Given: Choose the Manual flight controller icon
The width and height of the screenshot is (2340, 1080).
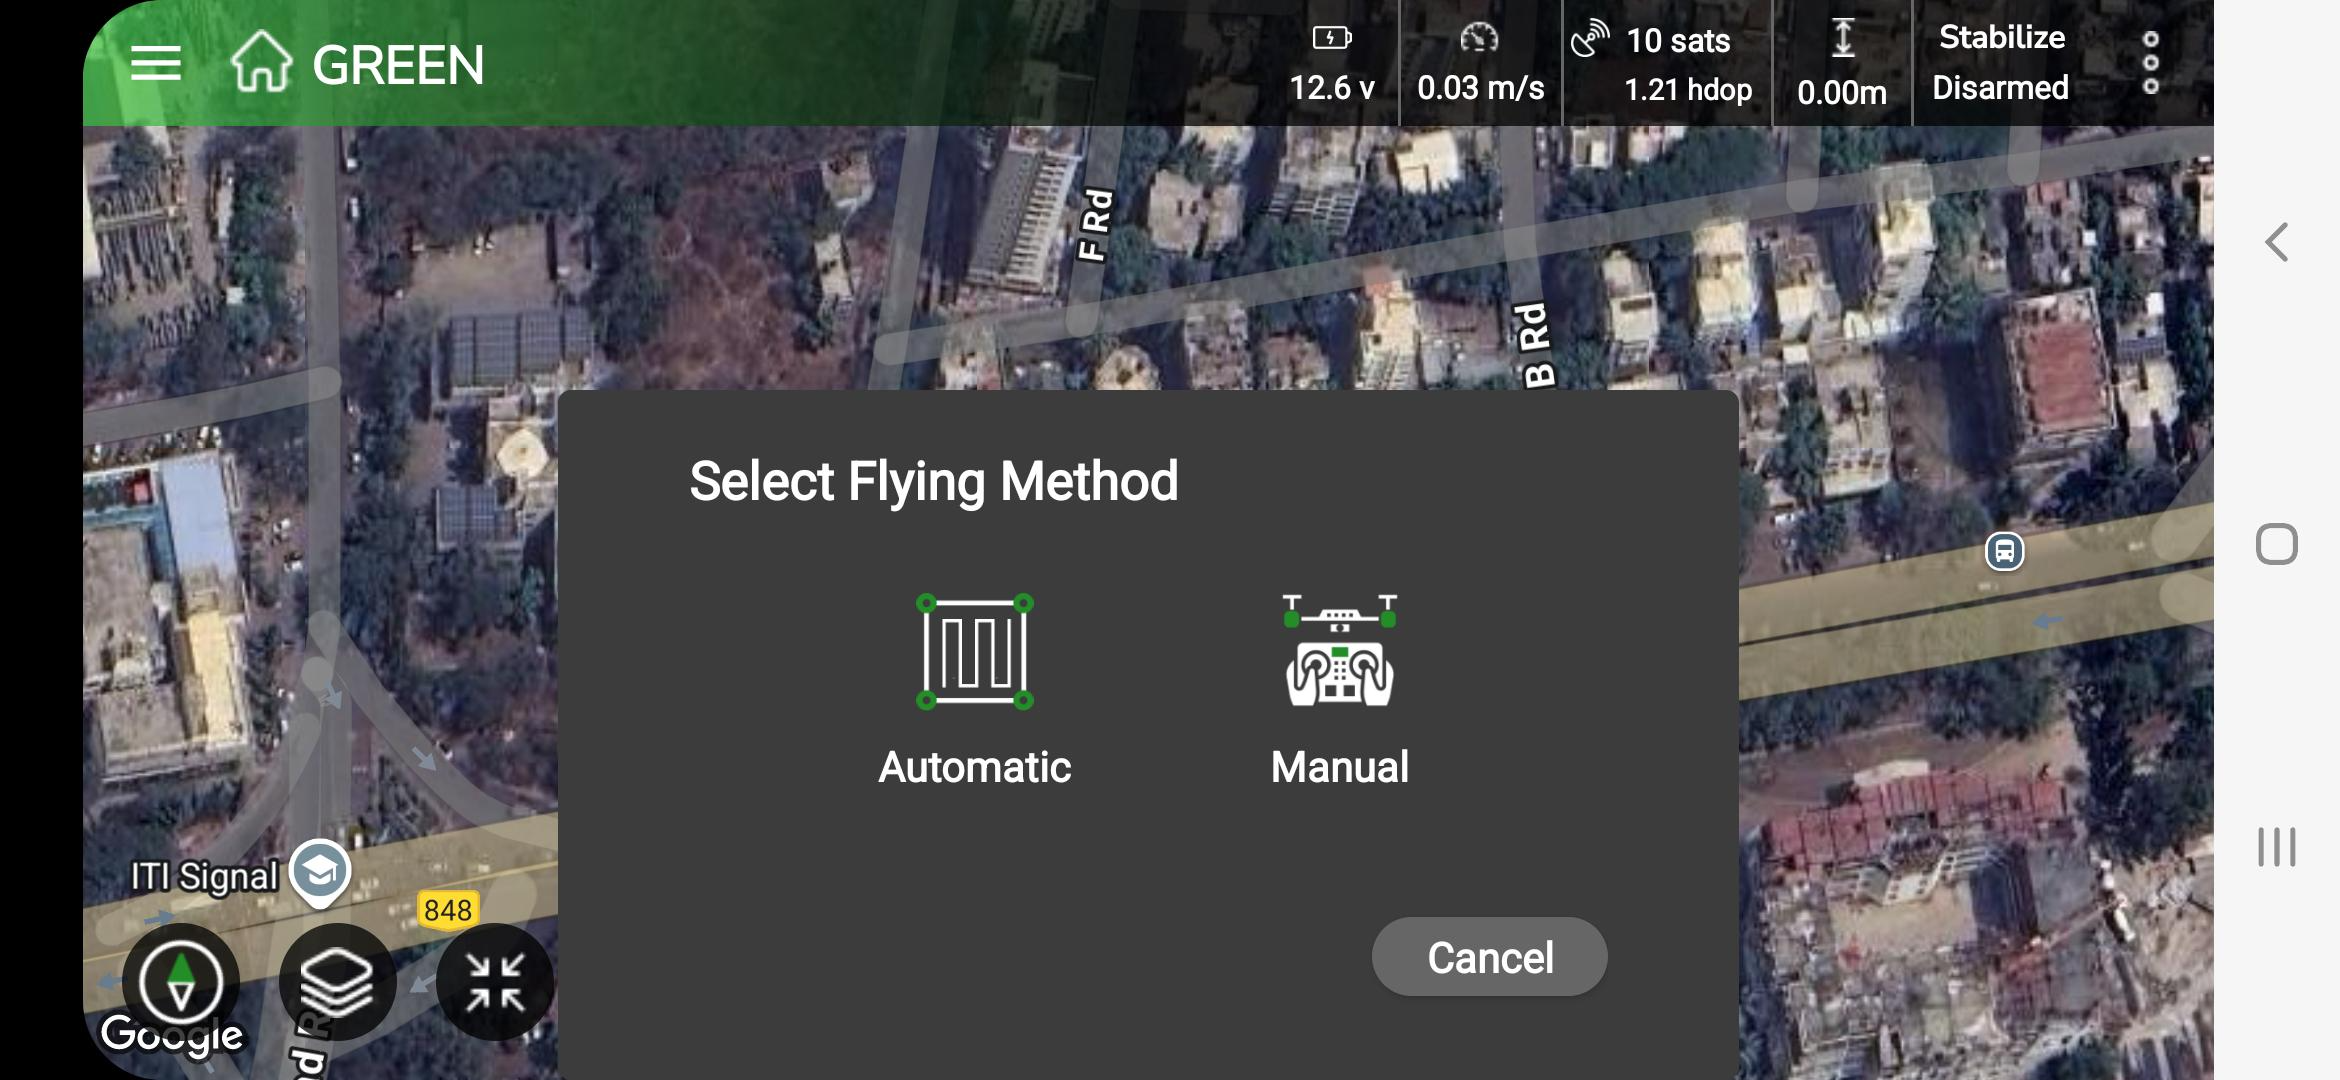Looking at the screenshot, I should click(x=1339, y=652).
